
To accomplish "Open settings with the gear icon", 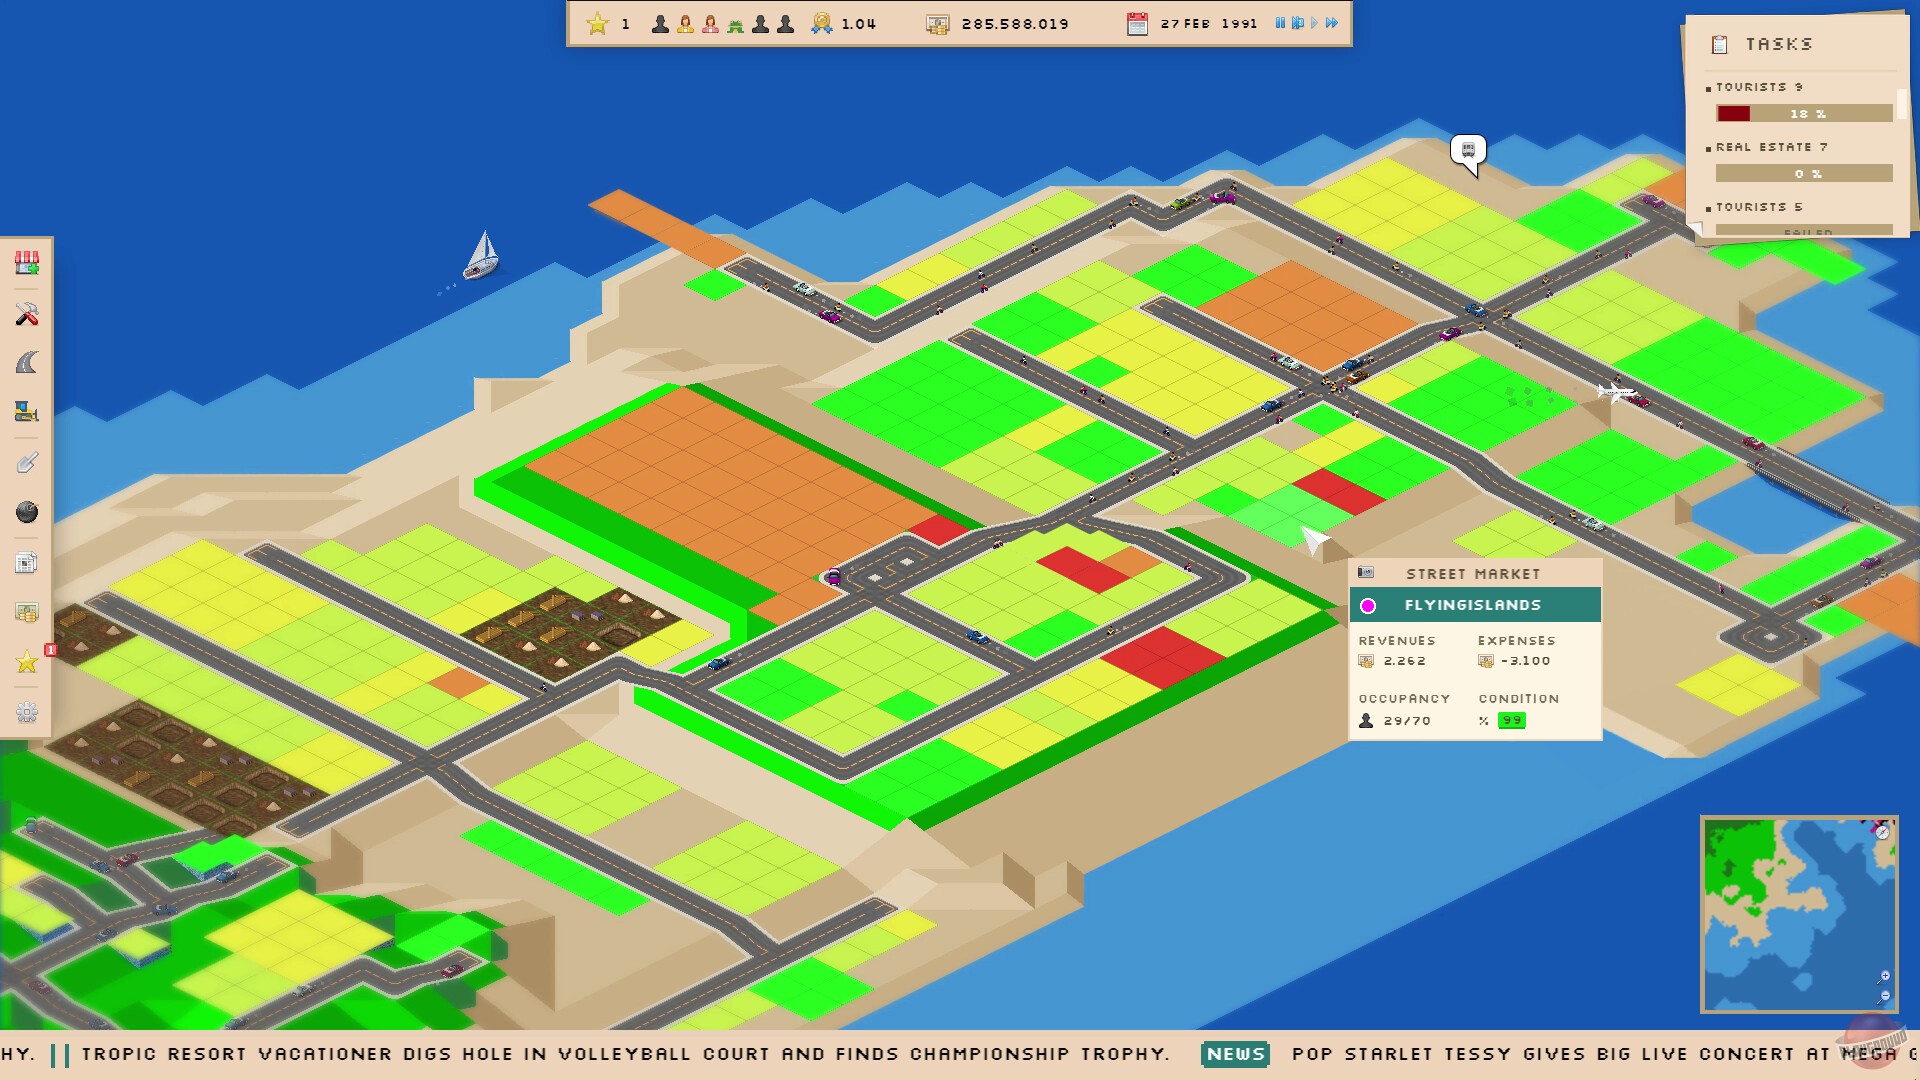I will [x=27, y=712].
